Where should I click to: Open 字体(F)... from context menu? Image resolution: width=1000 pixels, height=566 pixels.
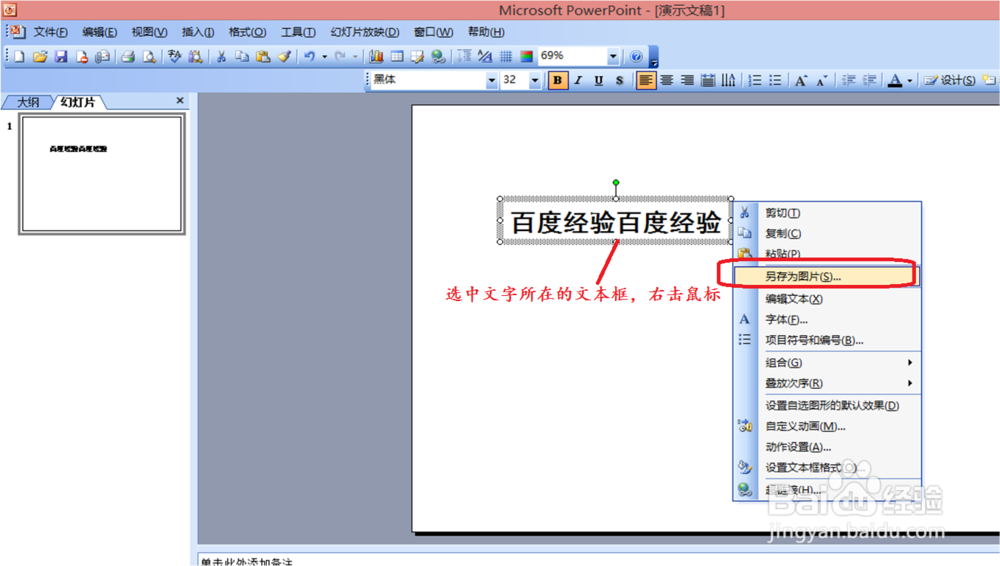tap(826, 319)
